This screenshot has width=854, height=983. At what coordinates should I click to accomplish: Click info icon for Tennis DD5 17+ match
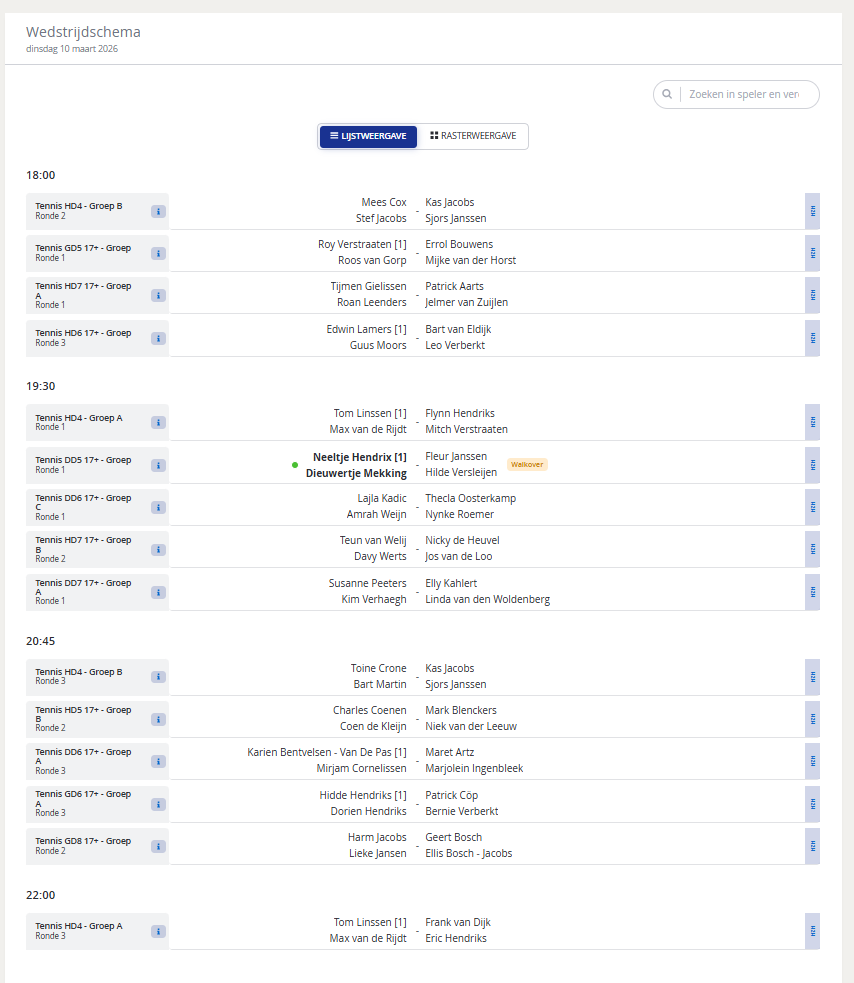point(158,465)
